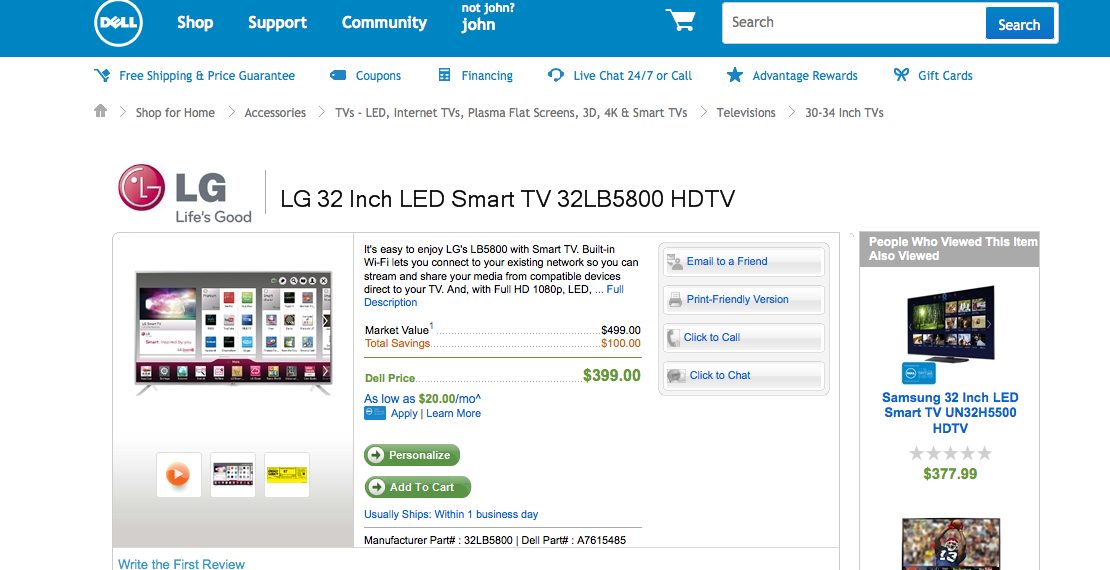
Task: Click the Financing calculator icon
Action: pos(445,75)
